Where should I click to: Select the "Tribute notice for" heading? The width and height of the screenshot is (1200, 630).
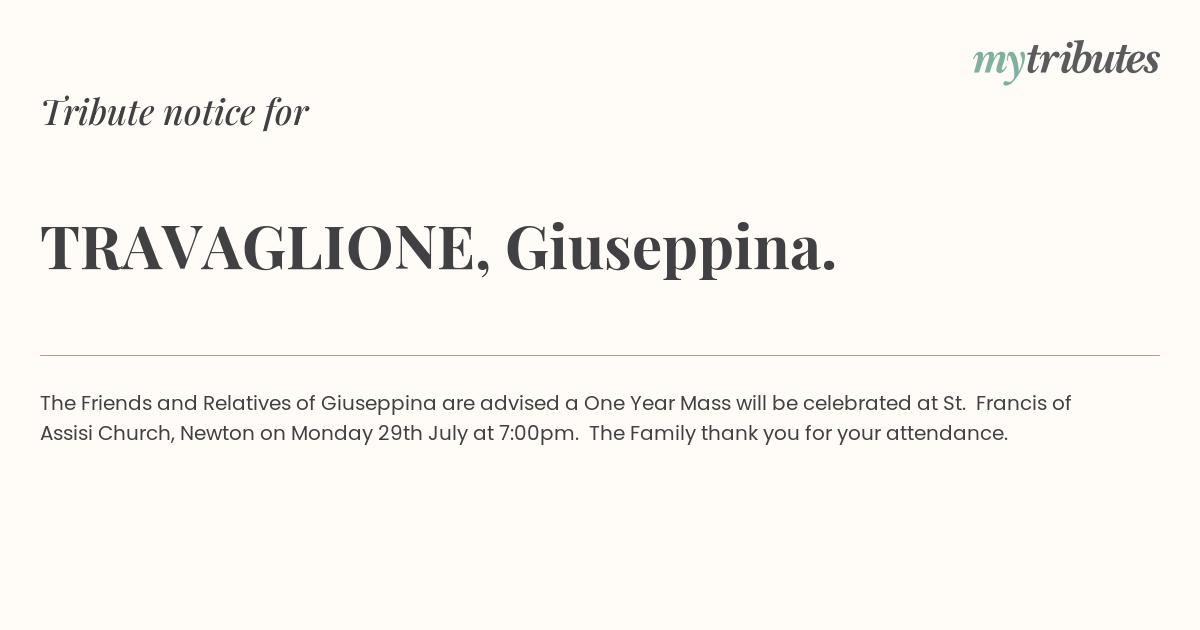[x=175, y=112]
